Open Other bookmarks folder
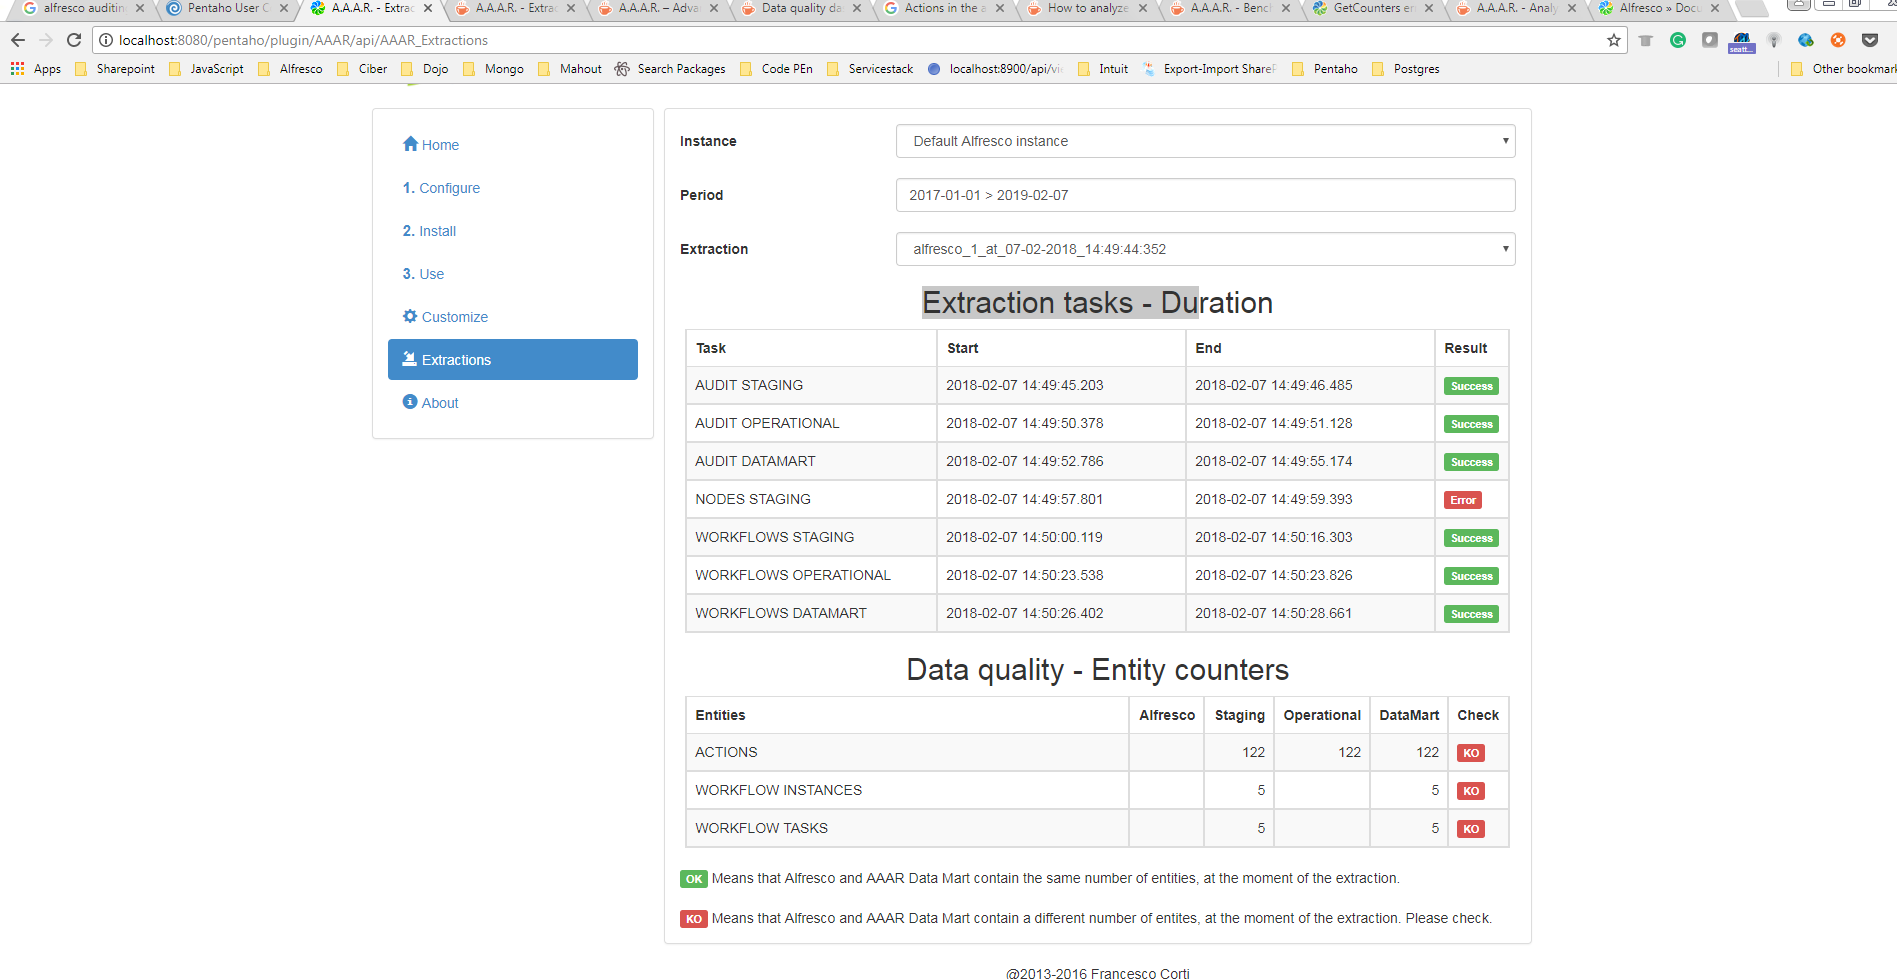The image size is (1897, 979). [1843, 69]
